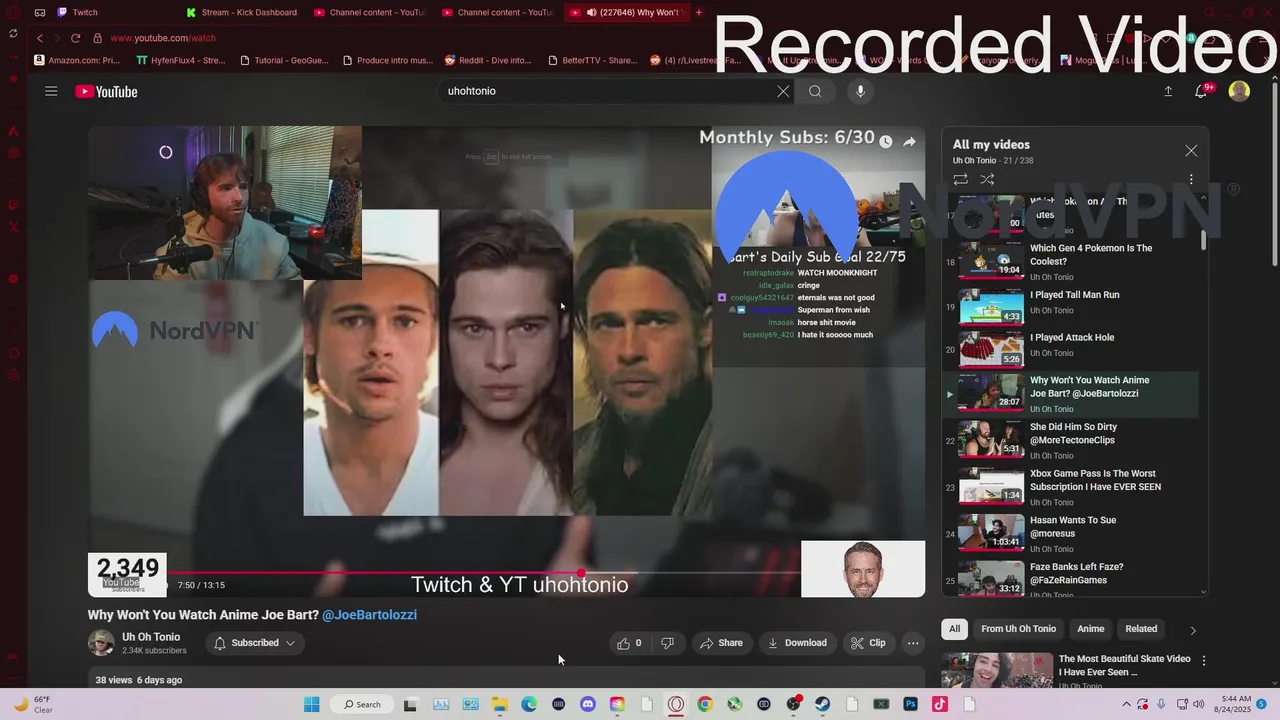Click the magnifier search button
Viewport: 1280px width, 720px height.
(815, 91)
